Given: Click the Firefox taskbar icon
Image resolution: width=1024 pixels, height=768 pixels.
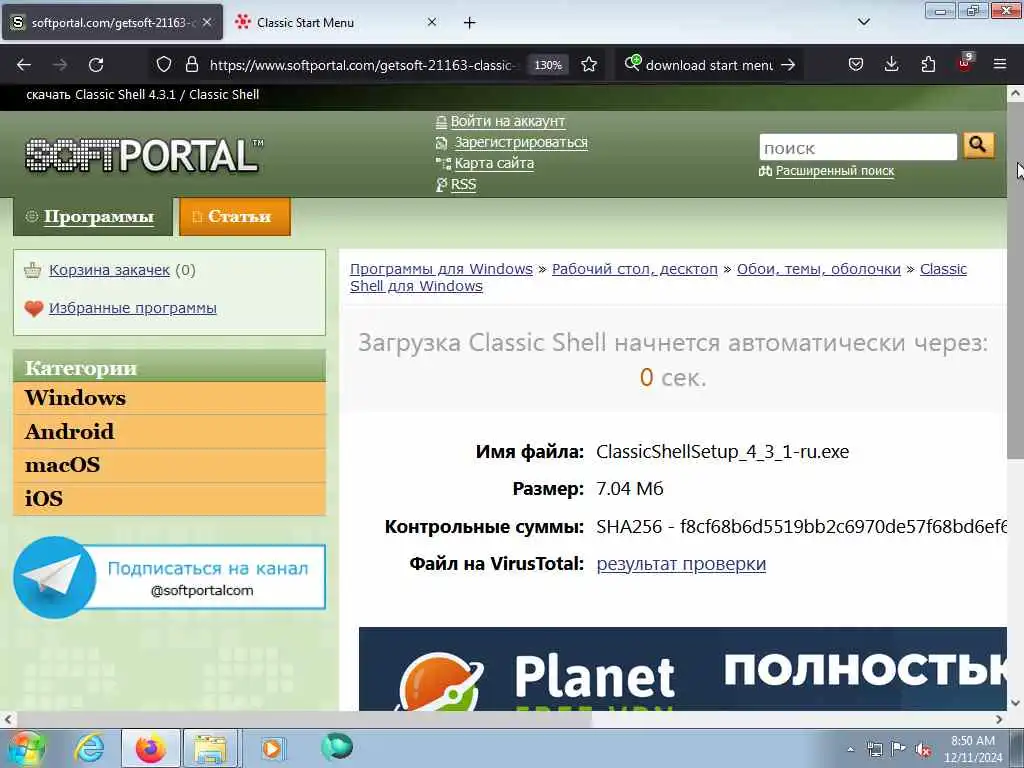Looking at the screenshot, I should click(x=150, y=748).
